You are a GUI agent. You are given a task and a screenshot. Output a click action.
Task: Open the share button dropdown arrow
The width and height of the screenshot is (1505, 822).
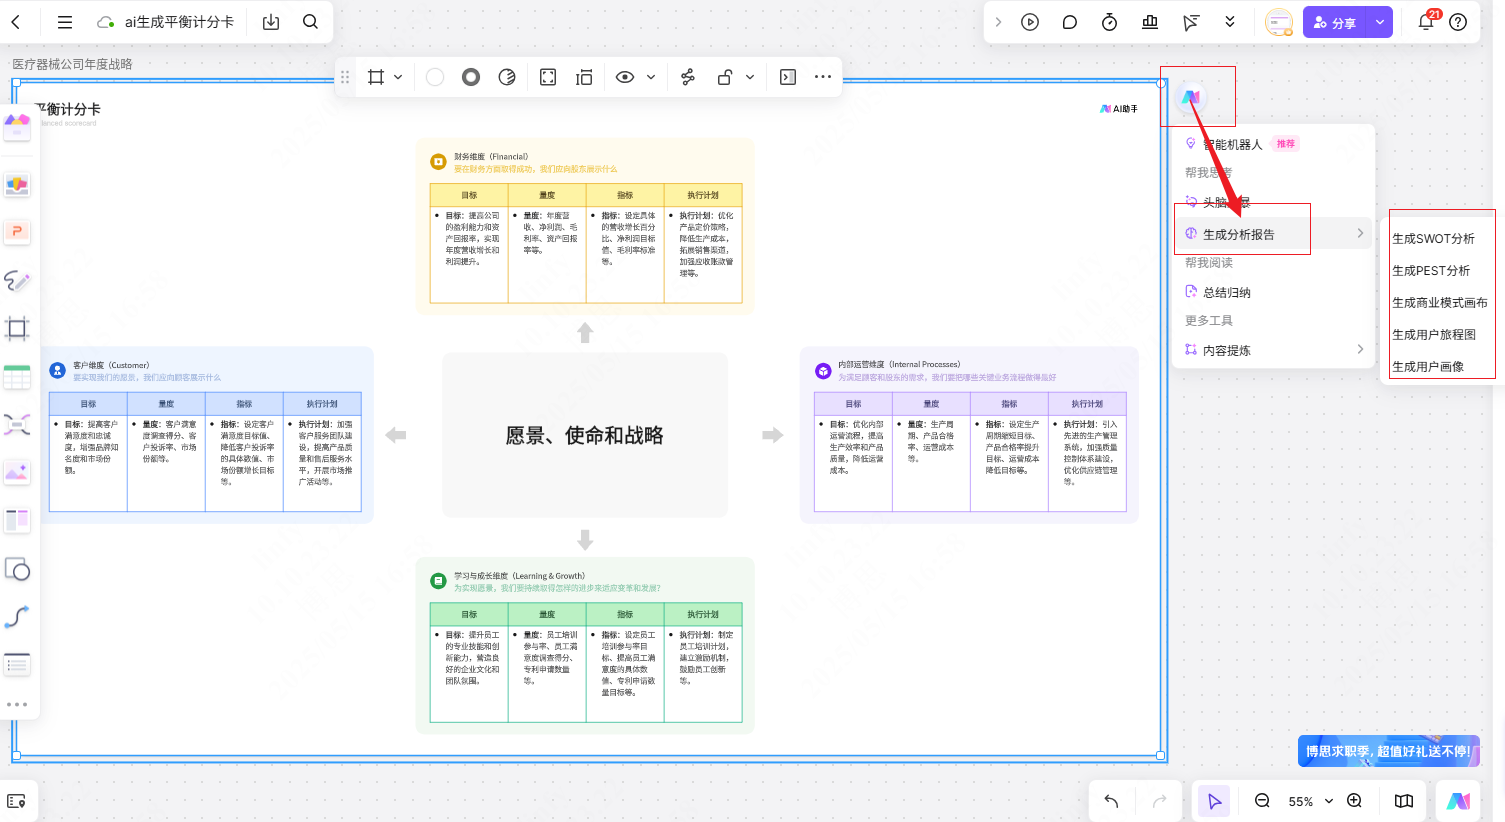click(1380, 22)
